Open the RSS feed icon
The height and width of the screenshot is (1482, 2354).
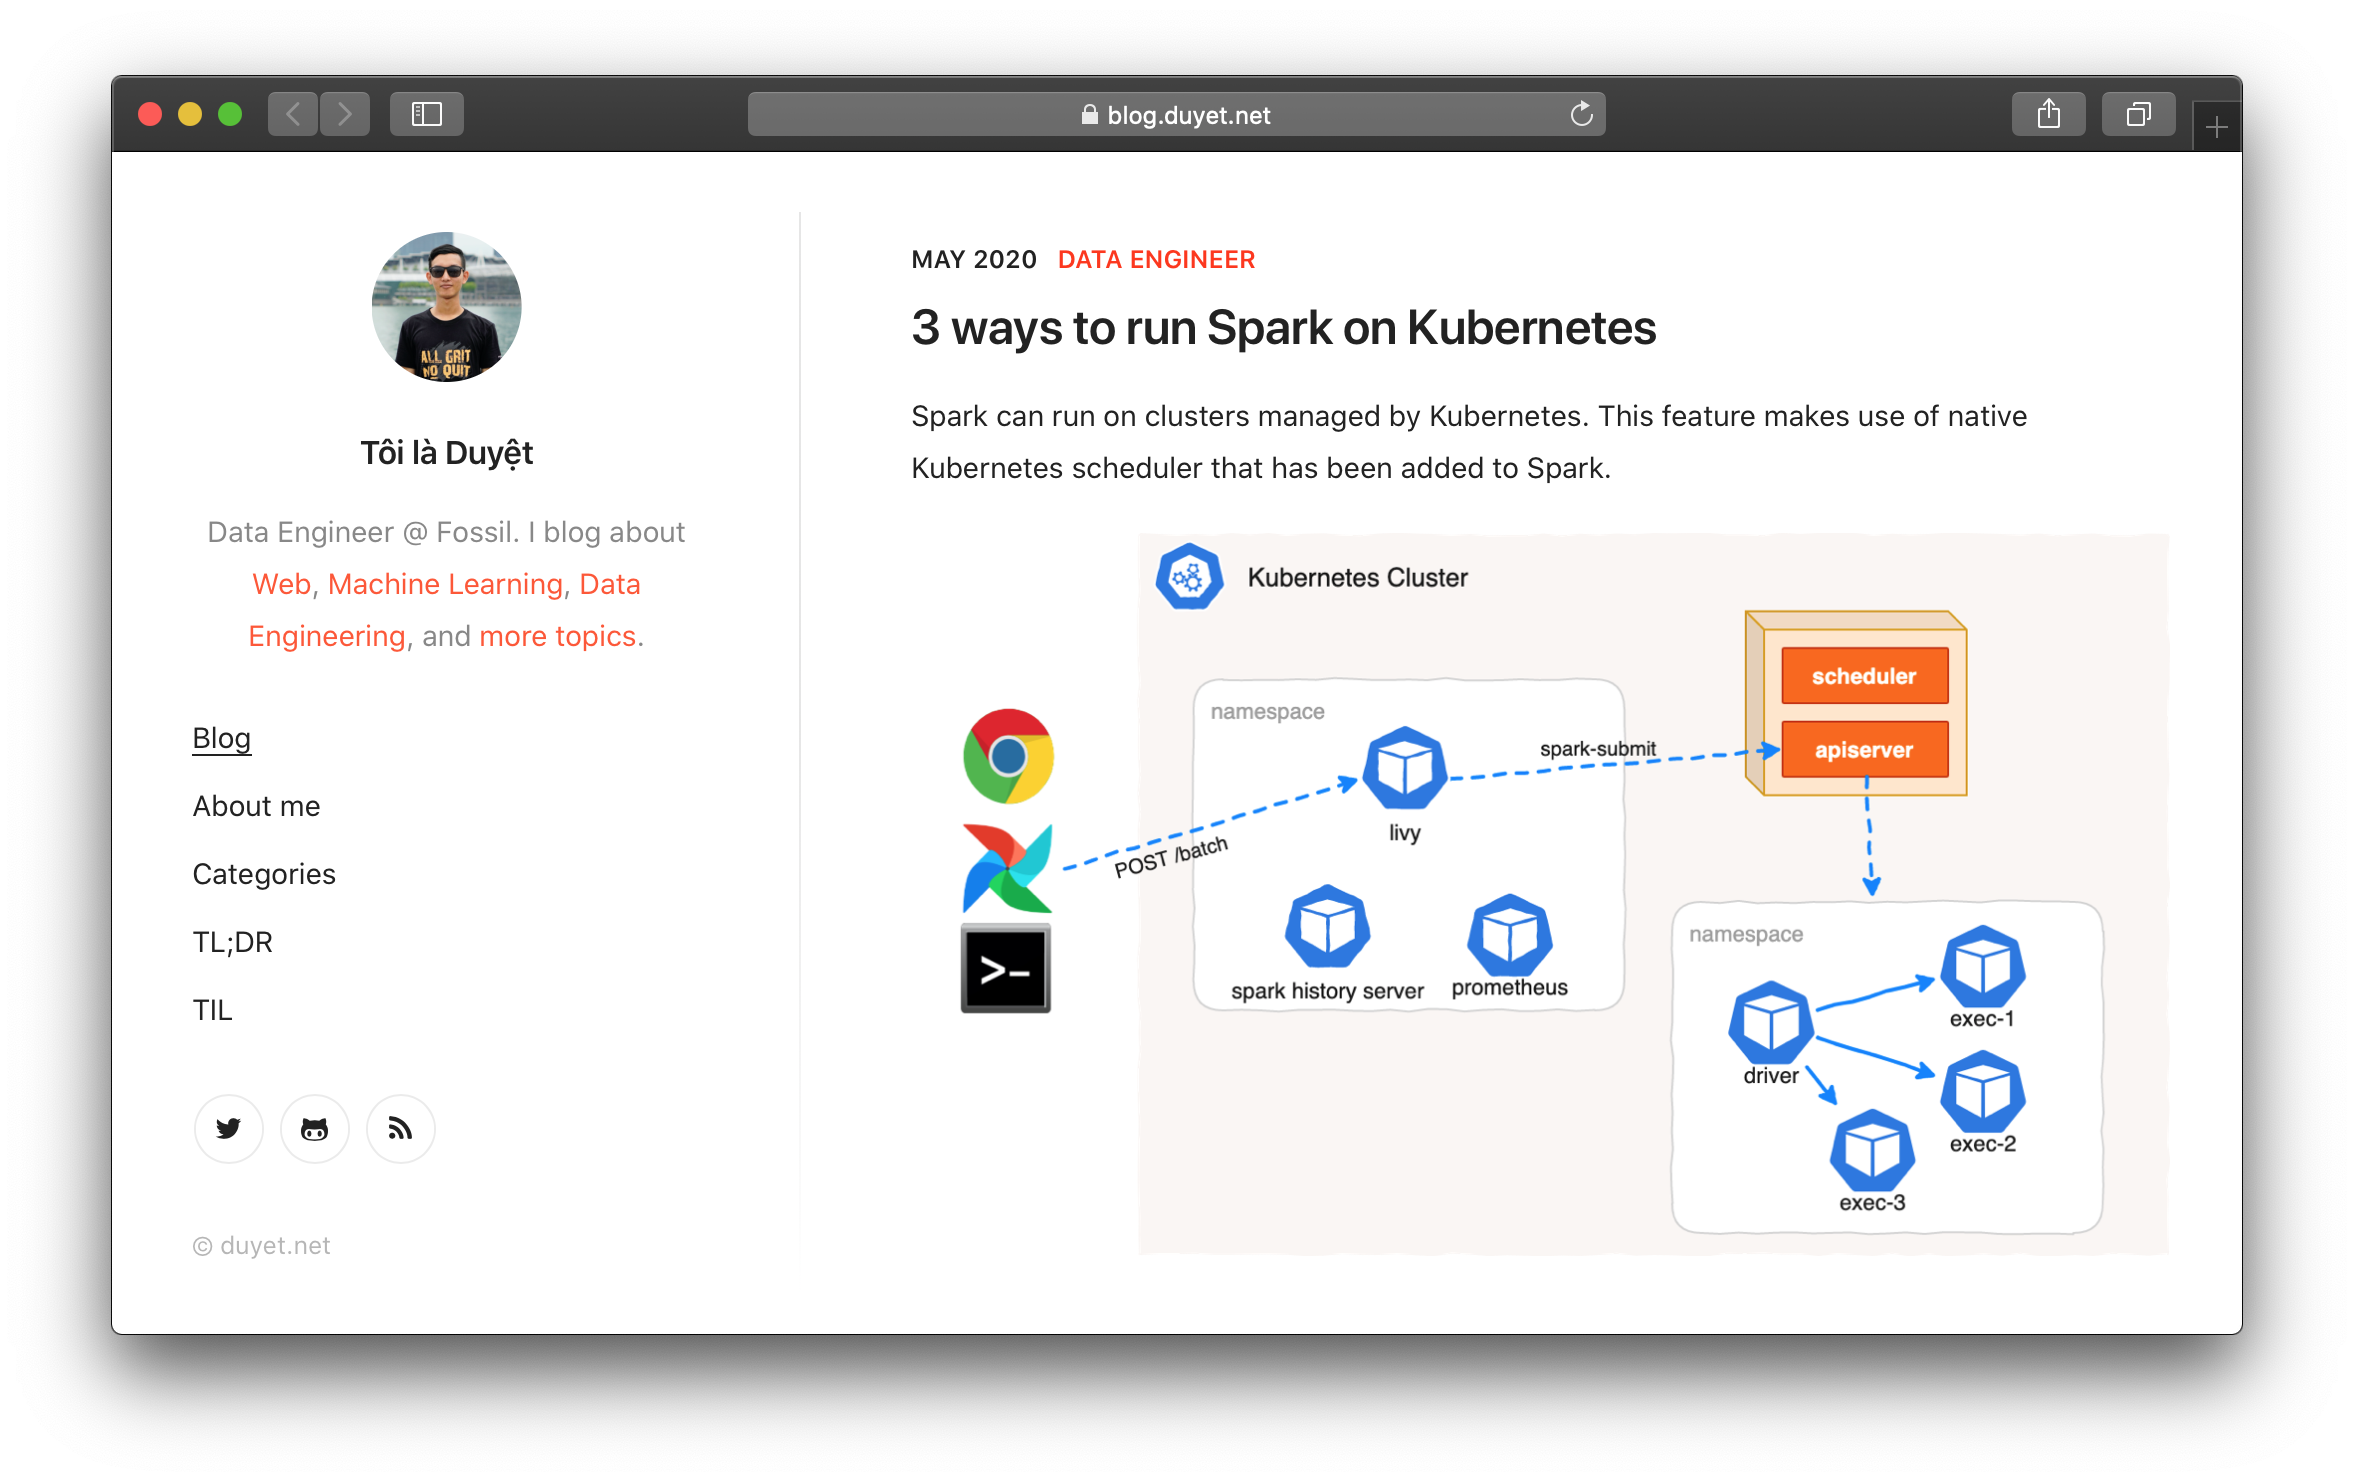coord(401,1129)
